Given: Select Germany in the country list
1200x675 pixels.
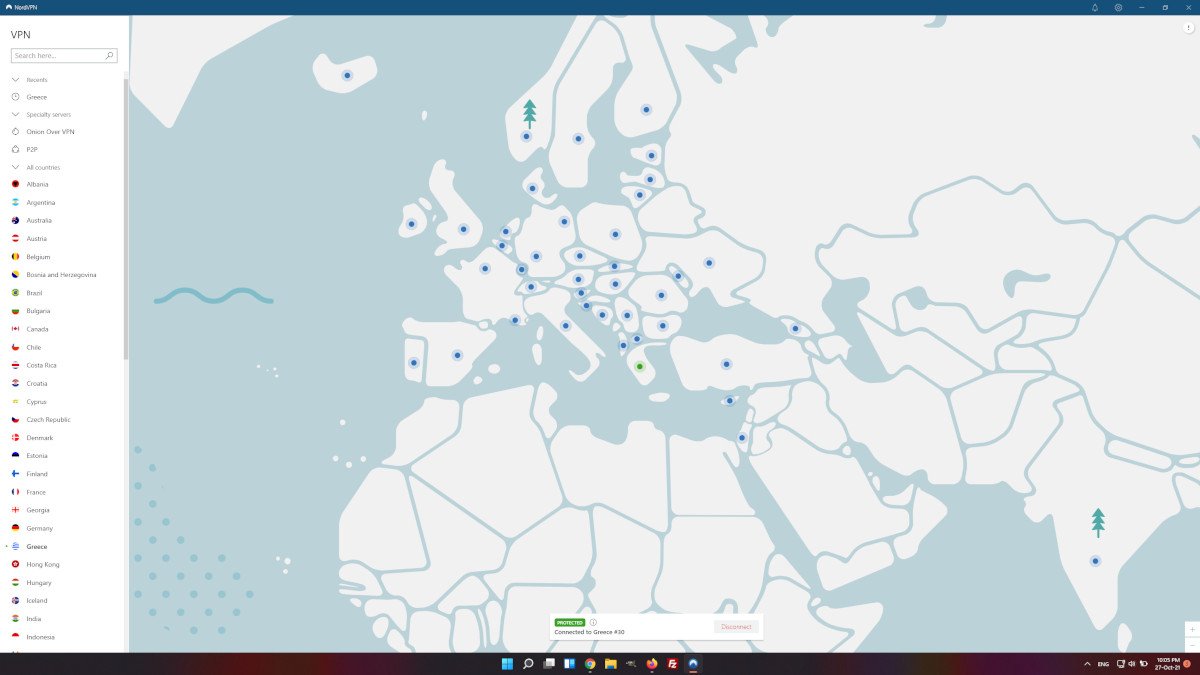Looking at the screenshot, I should pos(40,528).
